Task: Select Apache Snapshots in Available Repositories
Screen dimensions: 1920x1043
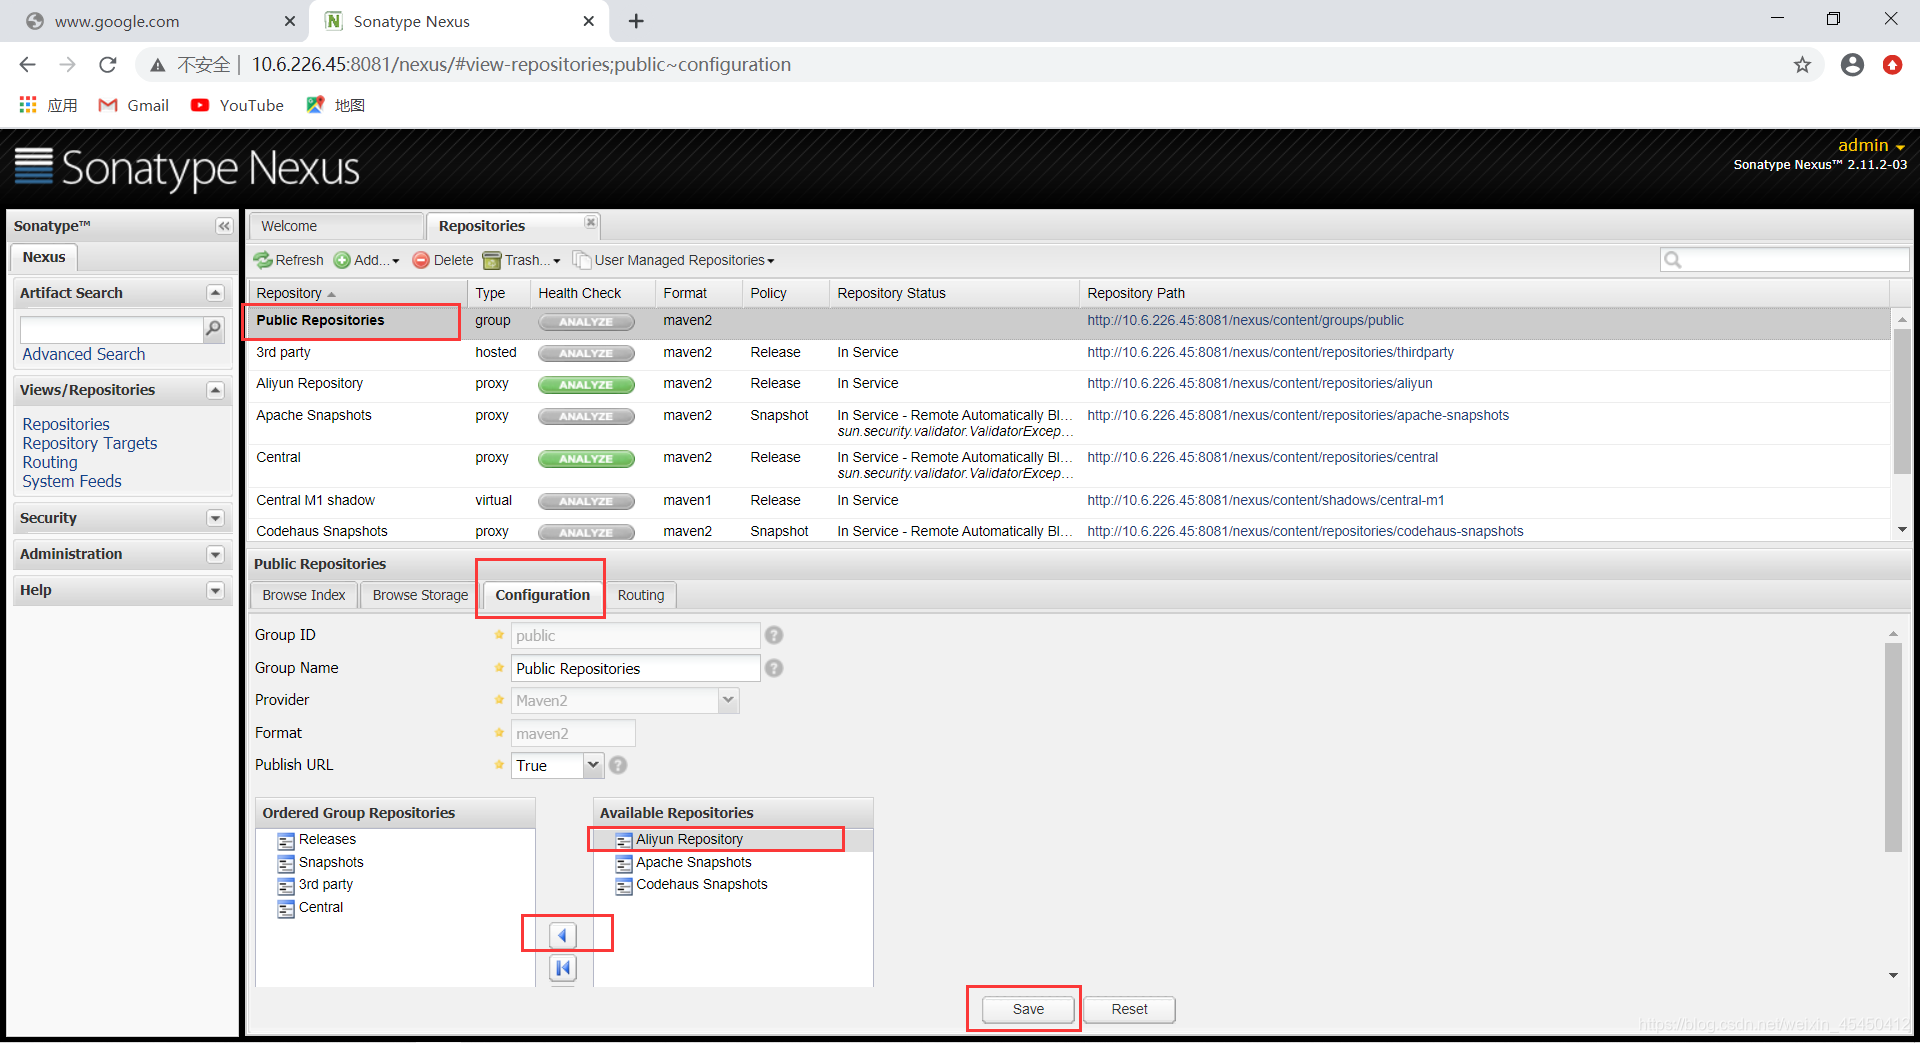Action: click(693, 862)
